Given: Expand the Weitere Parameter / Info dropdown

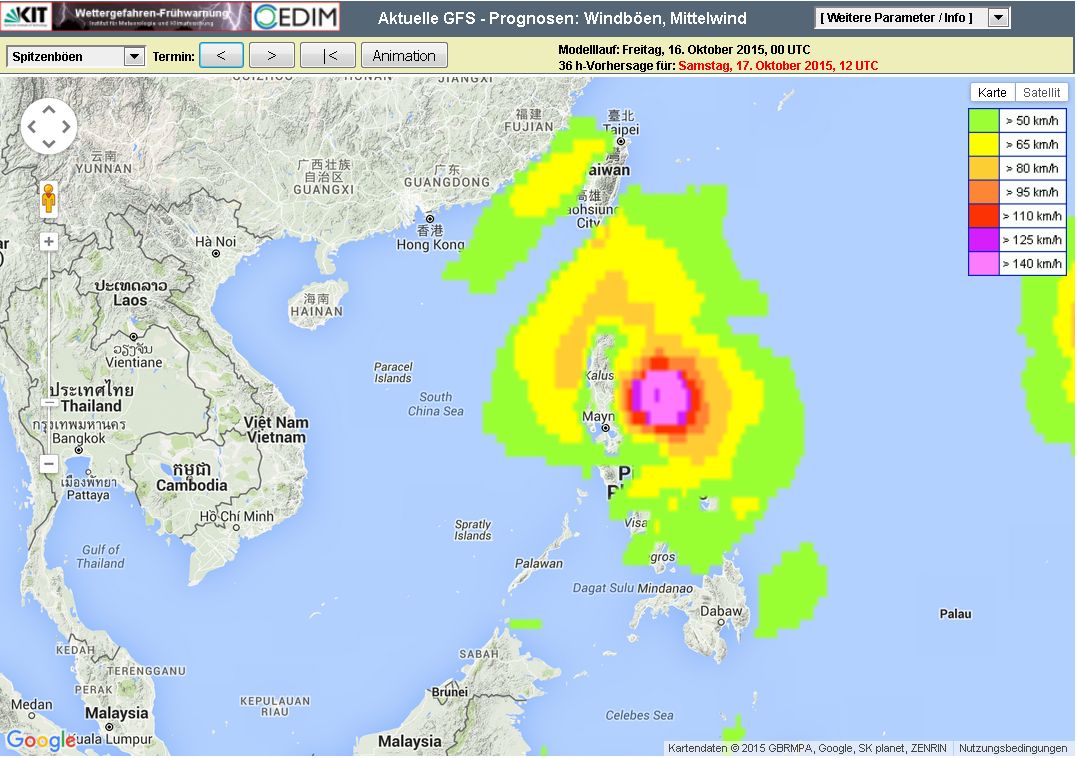Looking at the screenshot, I should click(912, 18).
